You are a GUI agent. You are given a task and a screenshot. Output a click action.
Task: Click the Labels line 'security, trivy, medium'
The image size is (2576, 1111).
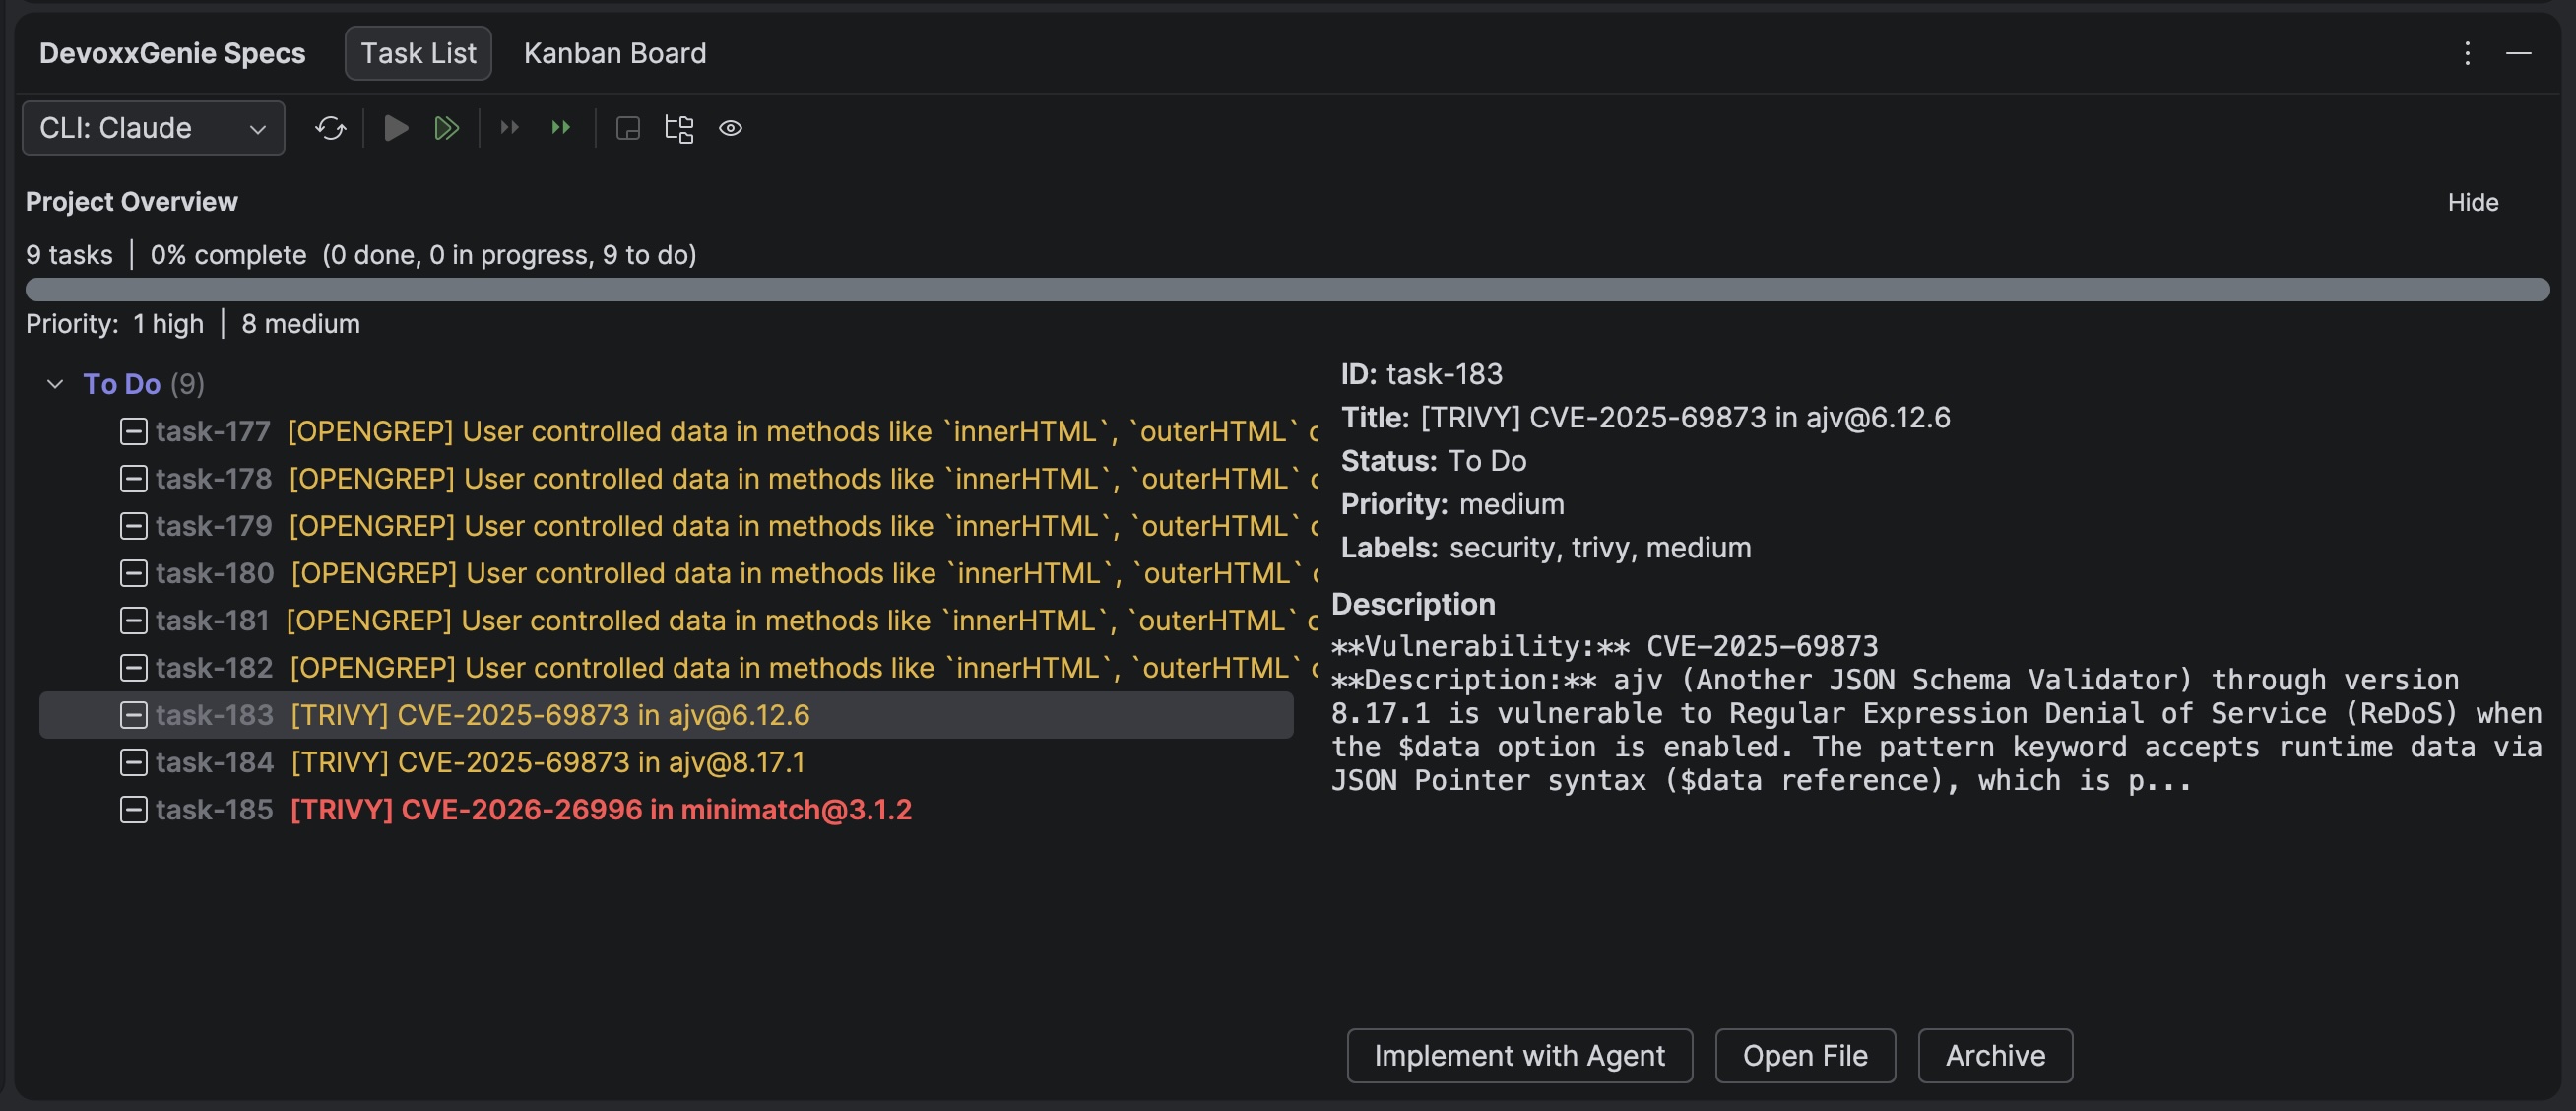(1546, 548)
